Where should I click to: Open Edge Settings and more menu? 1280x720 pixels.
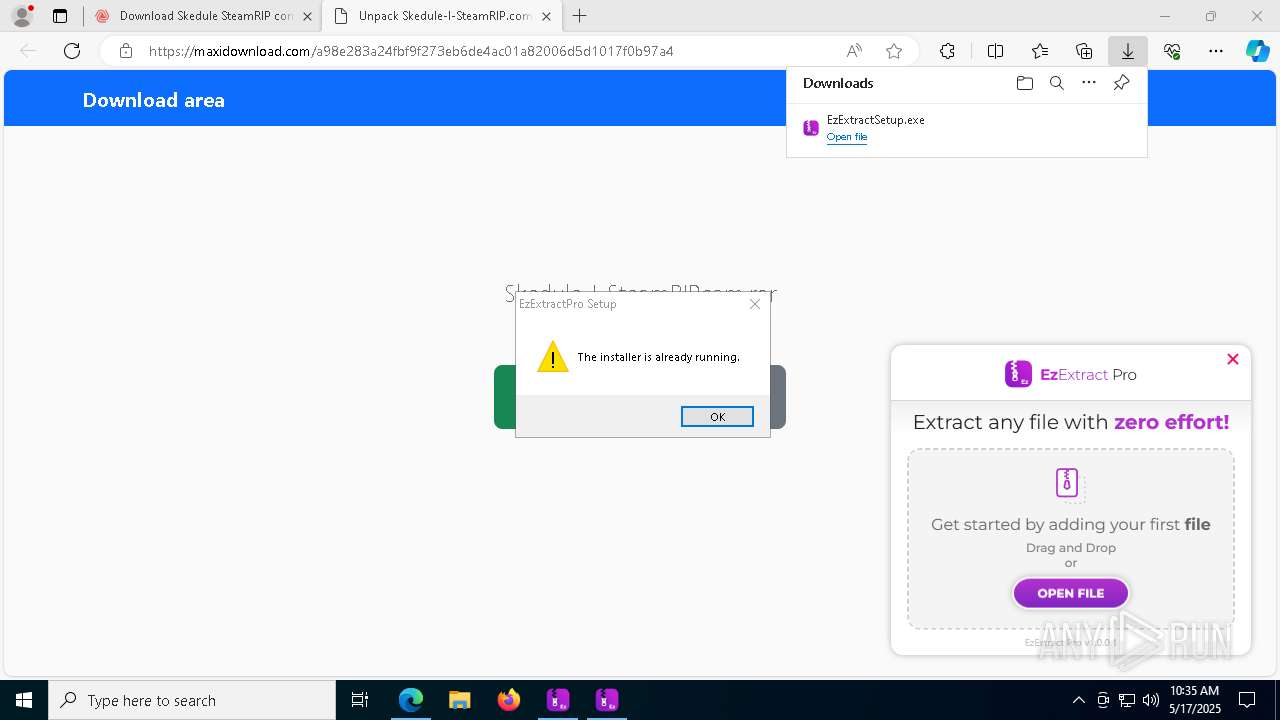click(1216, 51)
